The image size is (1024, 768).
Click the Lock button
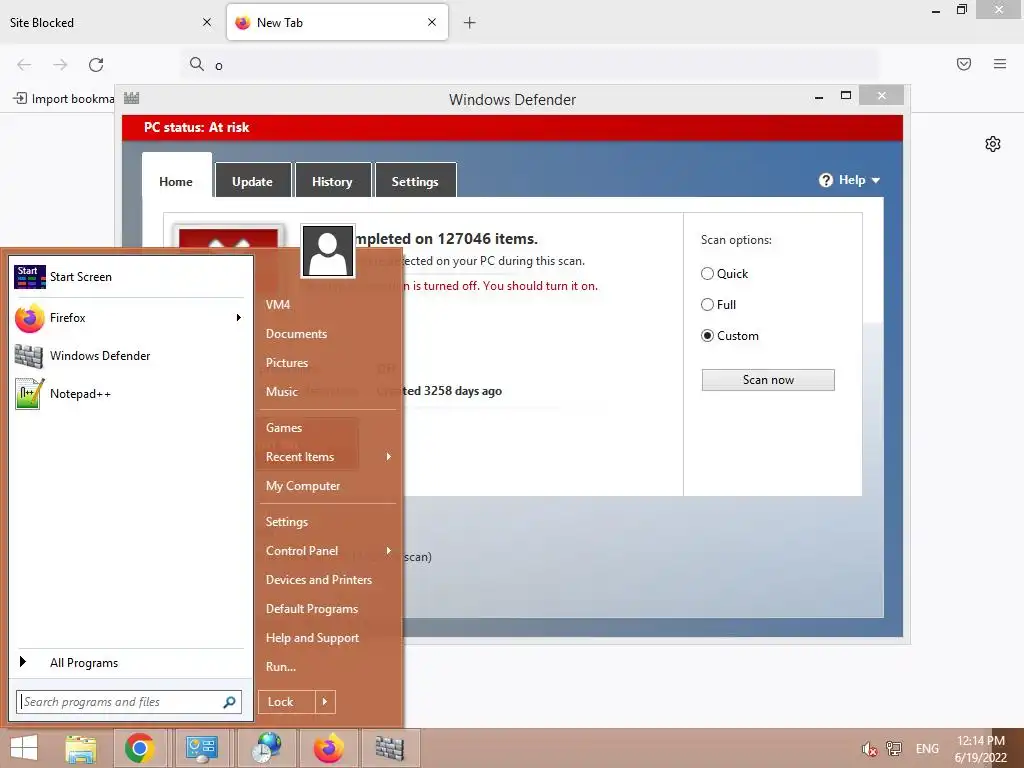coord(287,702)
